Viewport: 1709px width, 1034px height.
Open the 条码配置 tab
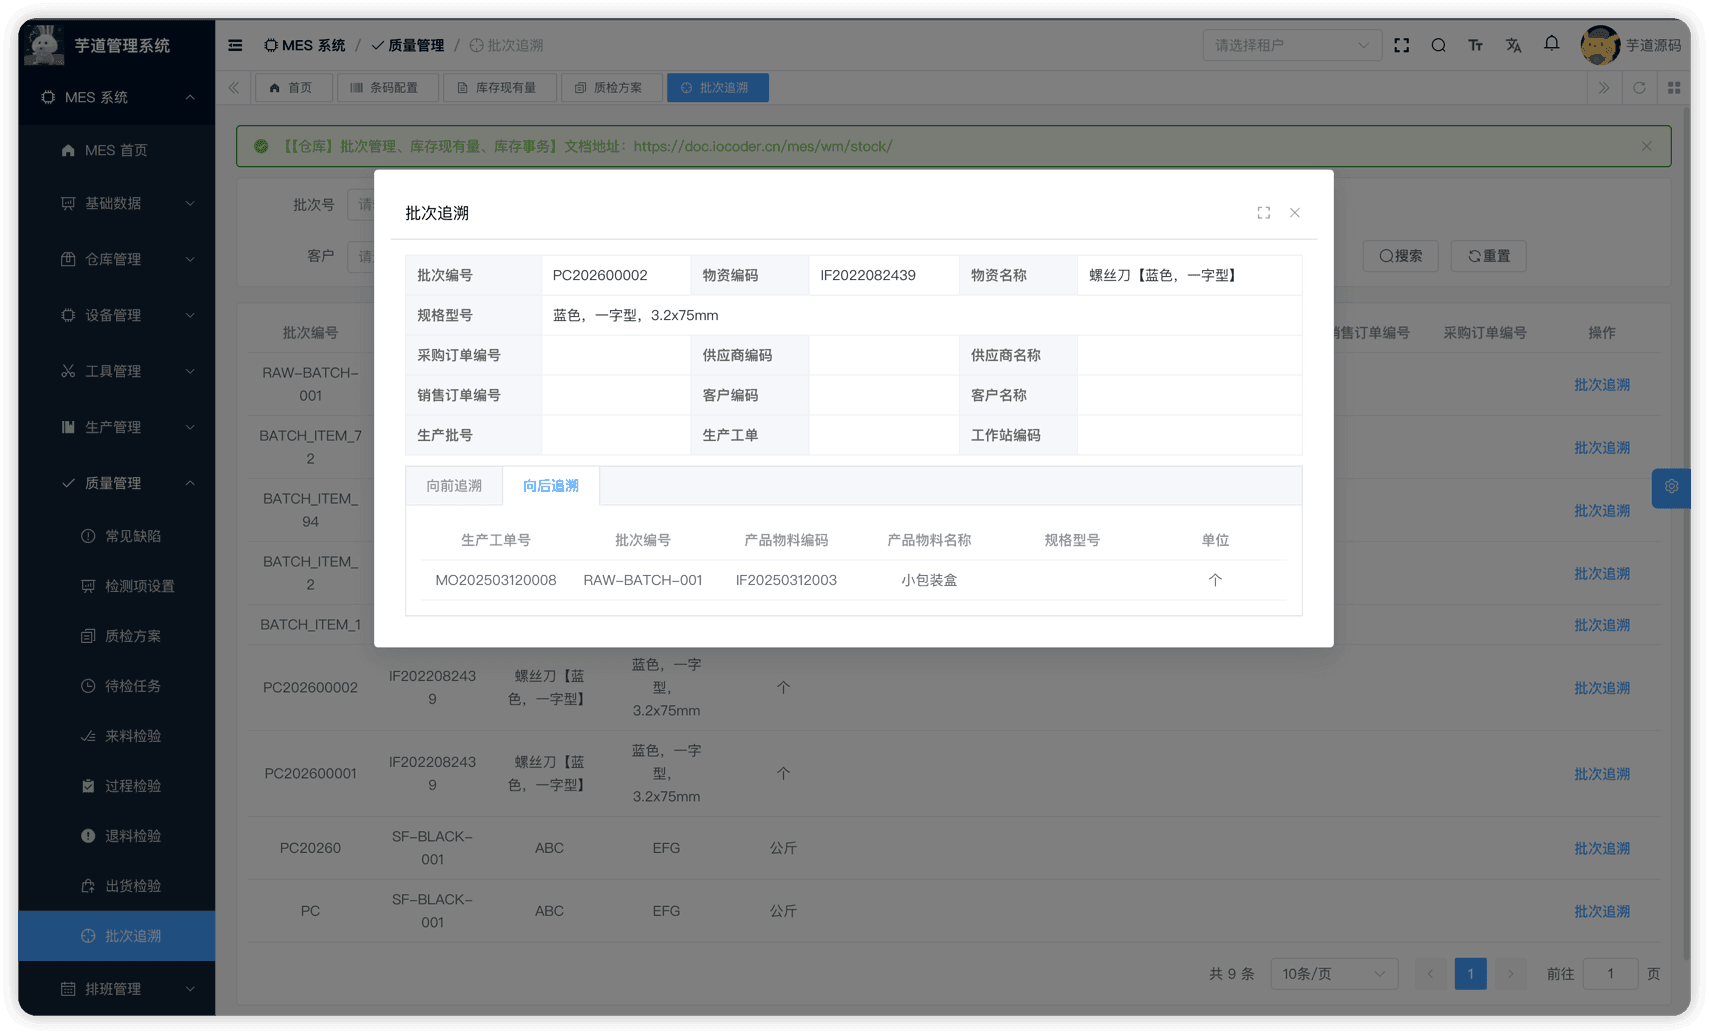[388, 87]
